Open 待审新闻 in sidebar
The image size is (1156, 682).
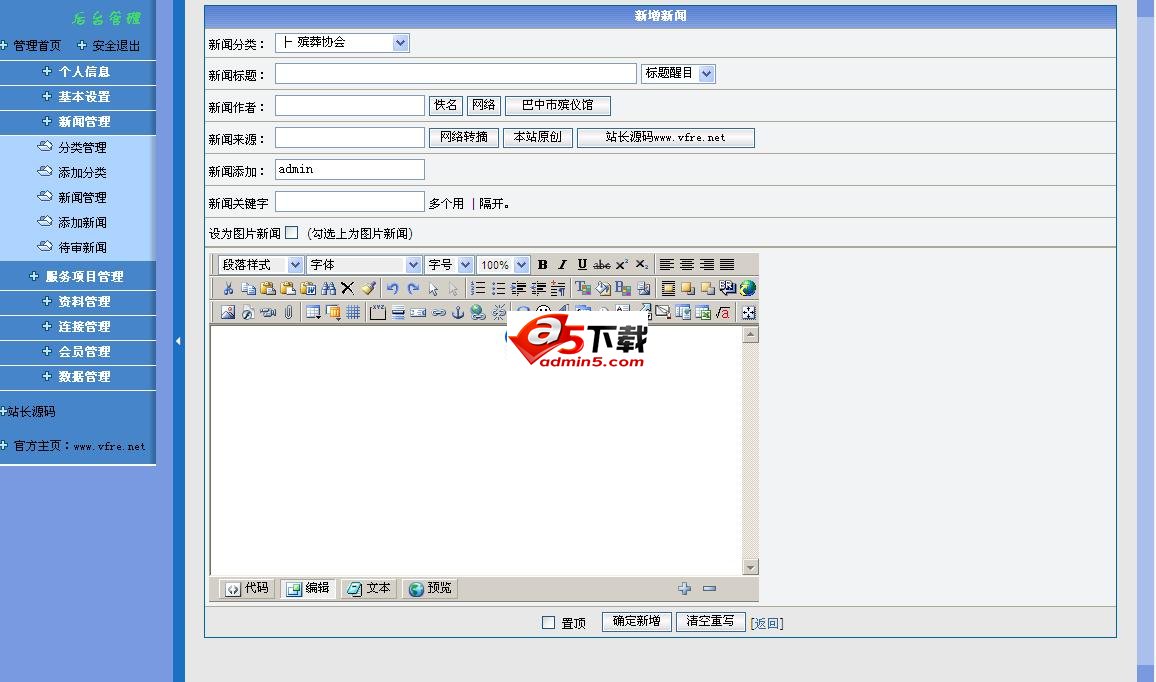tap(82, 248)
